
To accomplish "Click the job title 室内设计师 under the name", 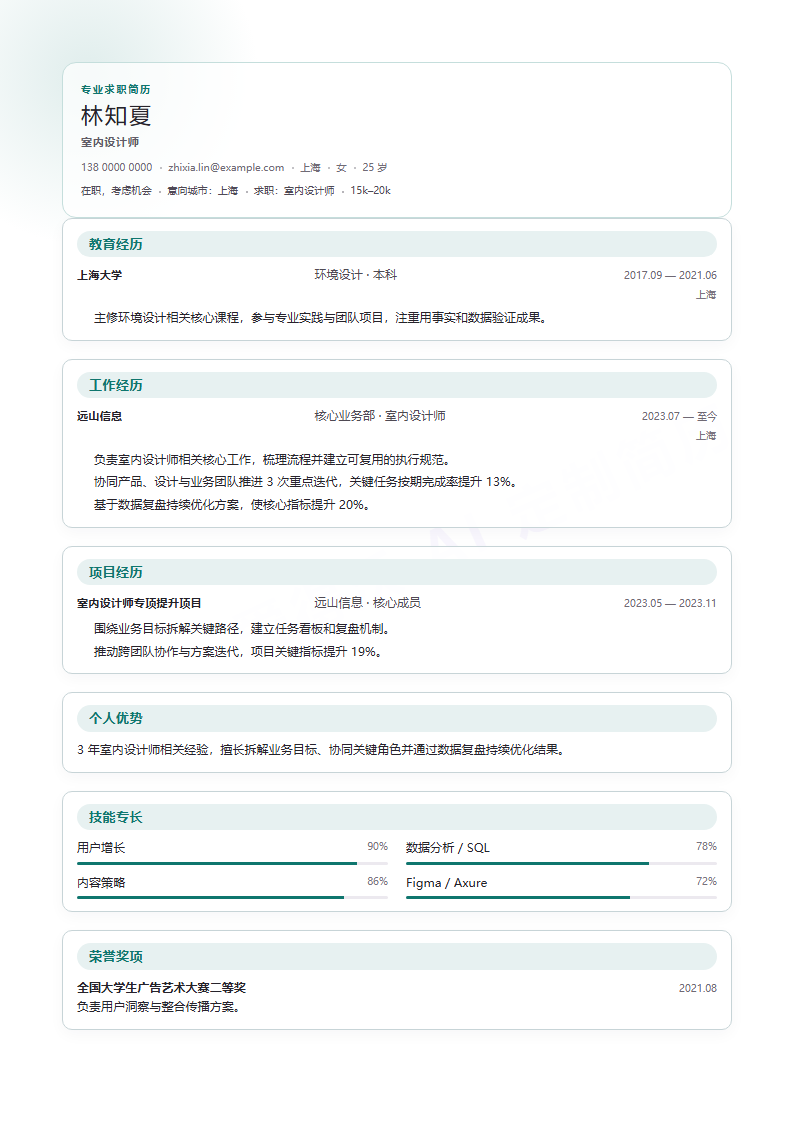I will (x=110, y=143).
